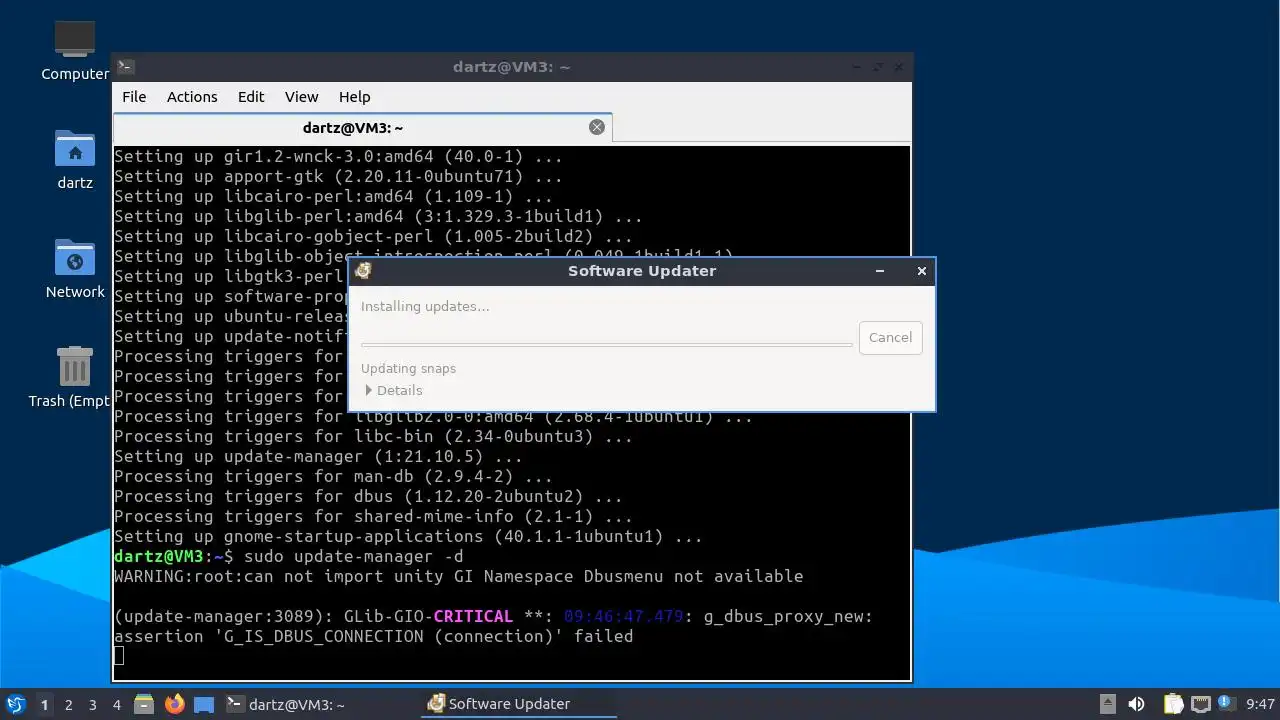
Task: Click the show desktop panel icon
Action: pyautogui.click(x=204, y=704)
